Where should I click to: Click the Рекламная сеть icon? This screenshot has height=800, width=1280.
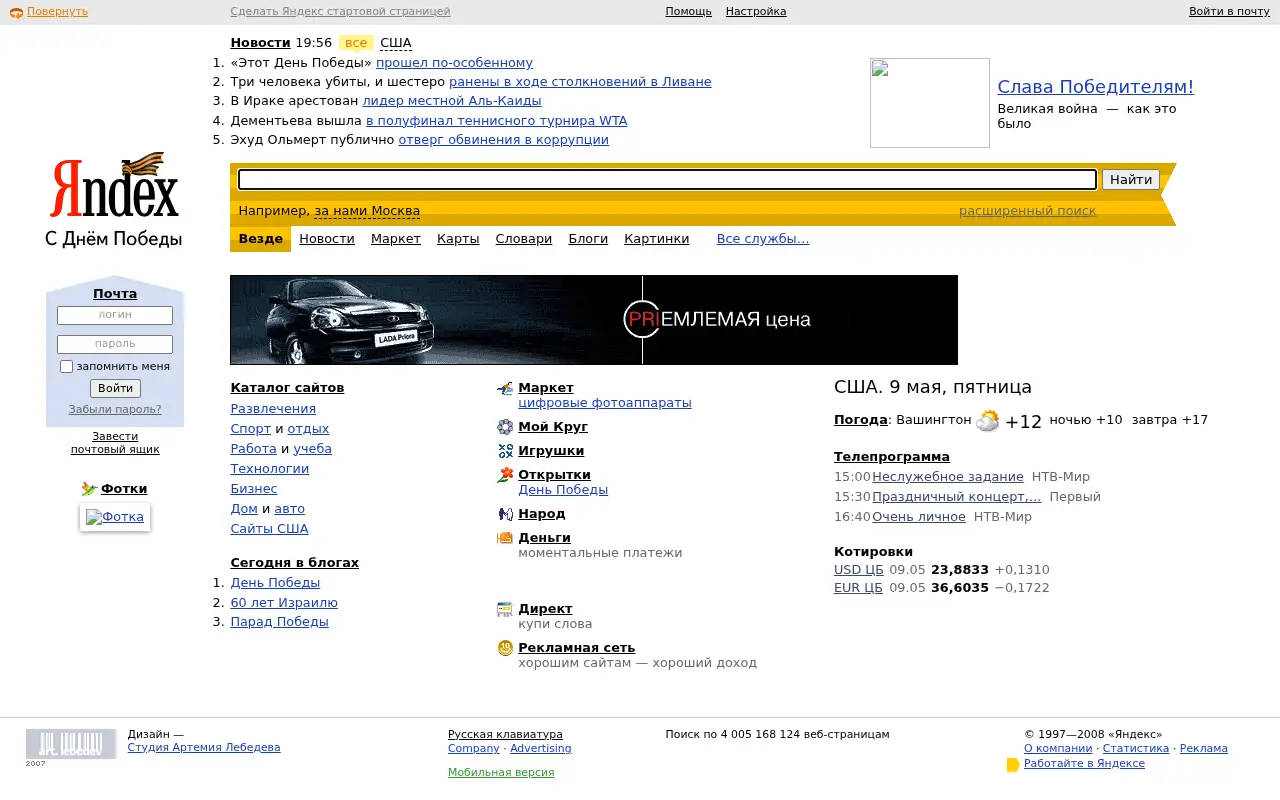tap(505, 648)
